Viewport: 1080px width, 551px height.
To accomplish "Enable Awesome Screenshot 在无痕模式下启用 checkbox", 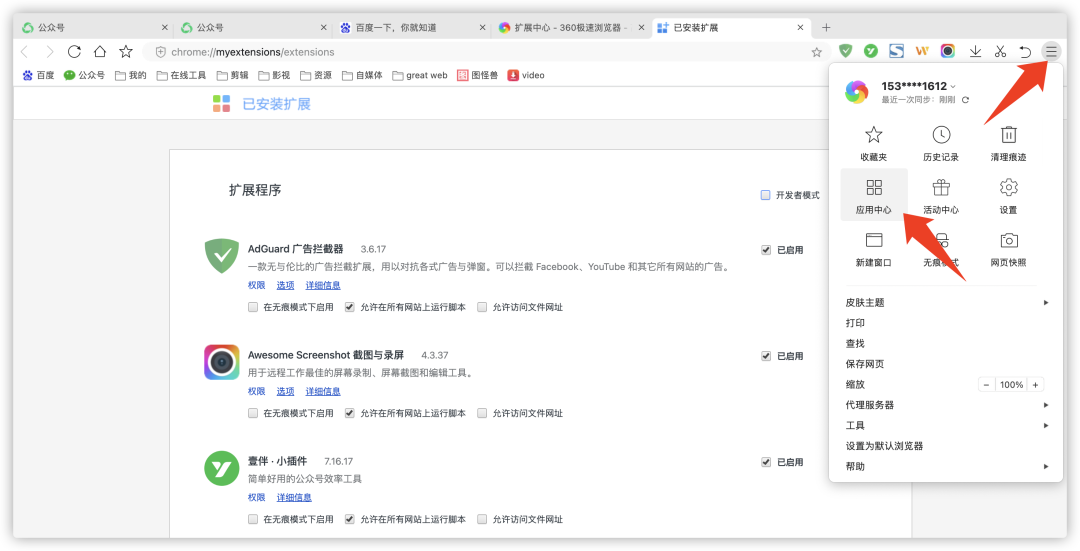I will 253,413.
